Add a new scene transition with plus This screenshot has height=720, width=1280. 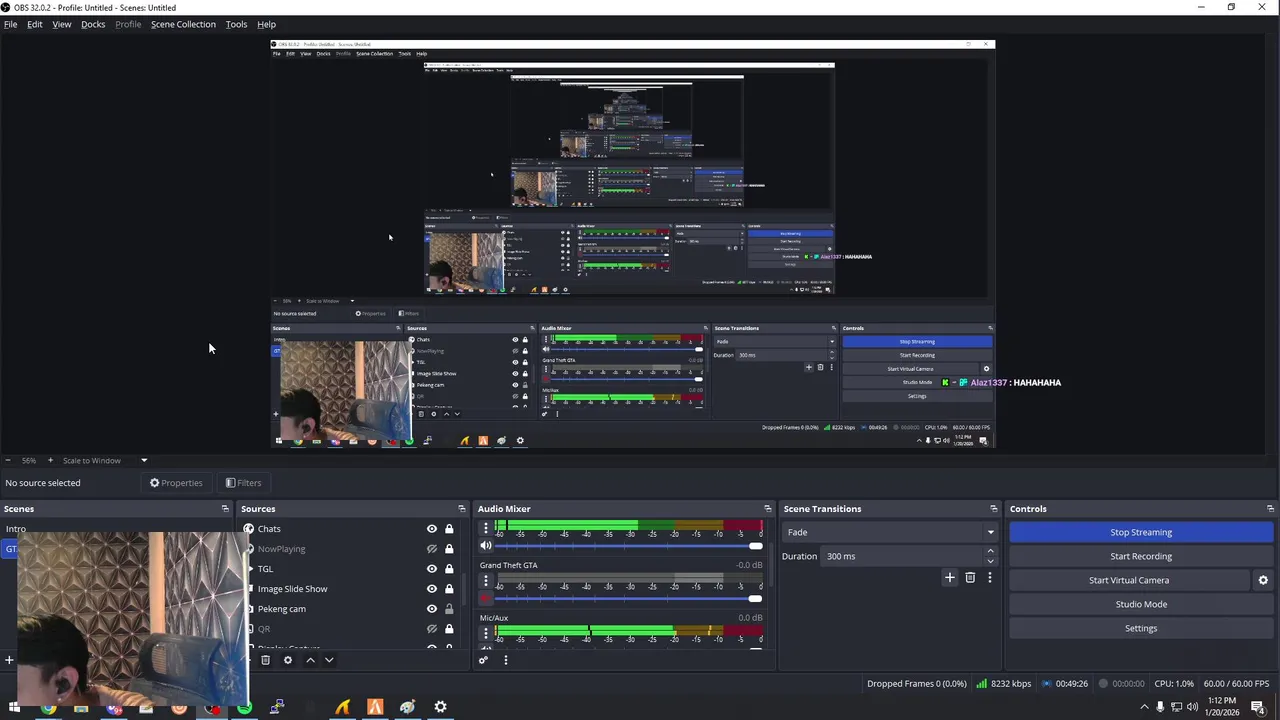[x=950, y=577]
